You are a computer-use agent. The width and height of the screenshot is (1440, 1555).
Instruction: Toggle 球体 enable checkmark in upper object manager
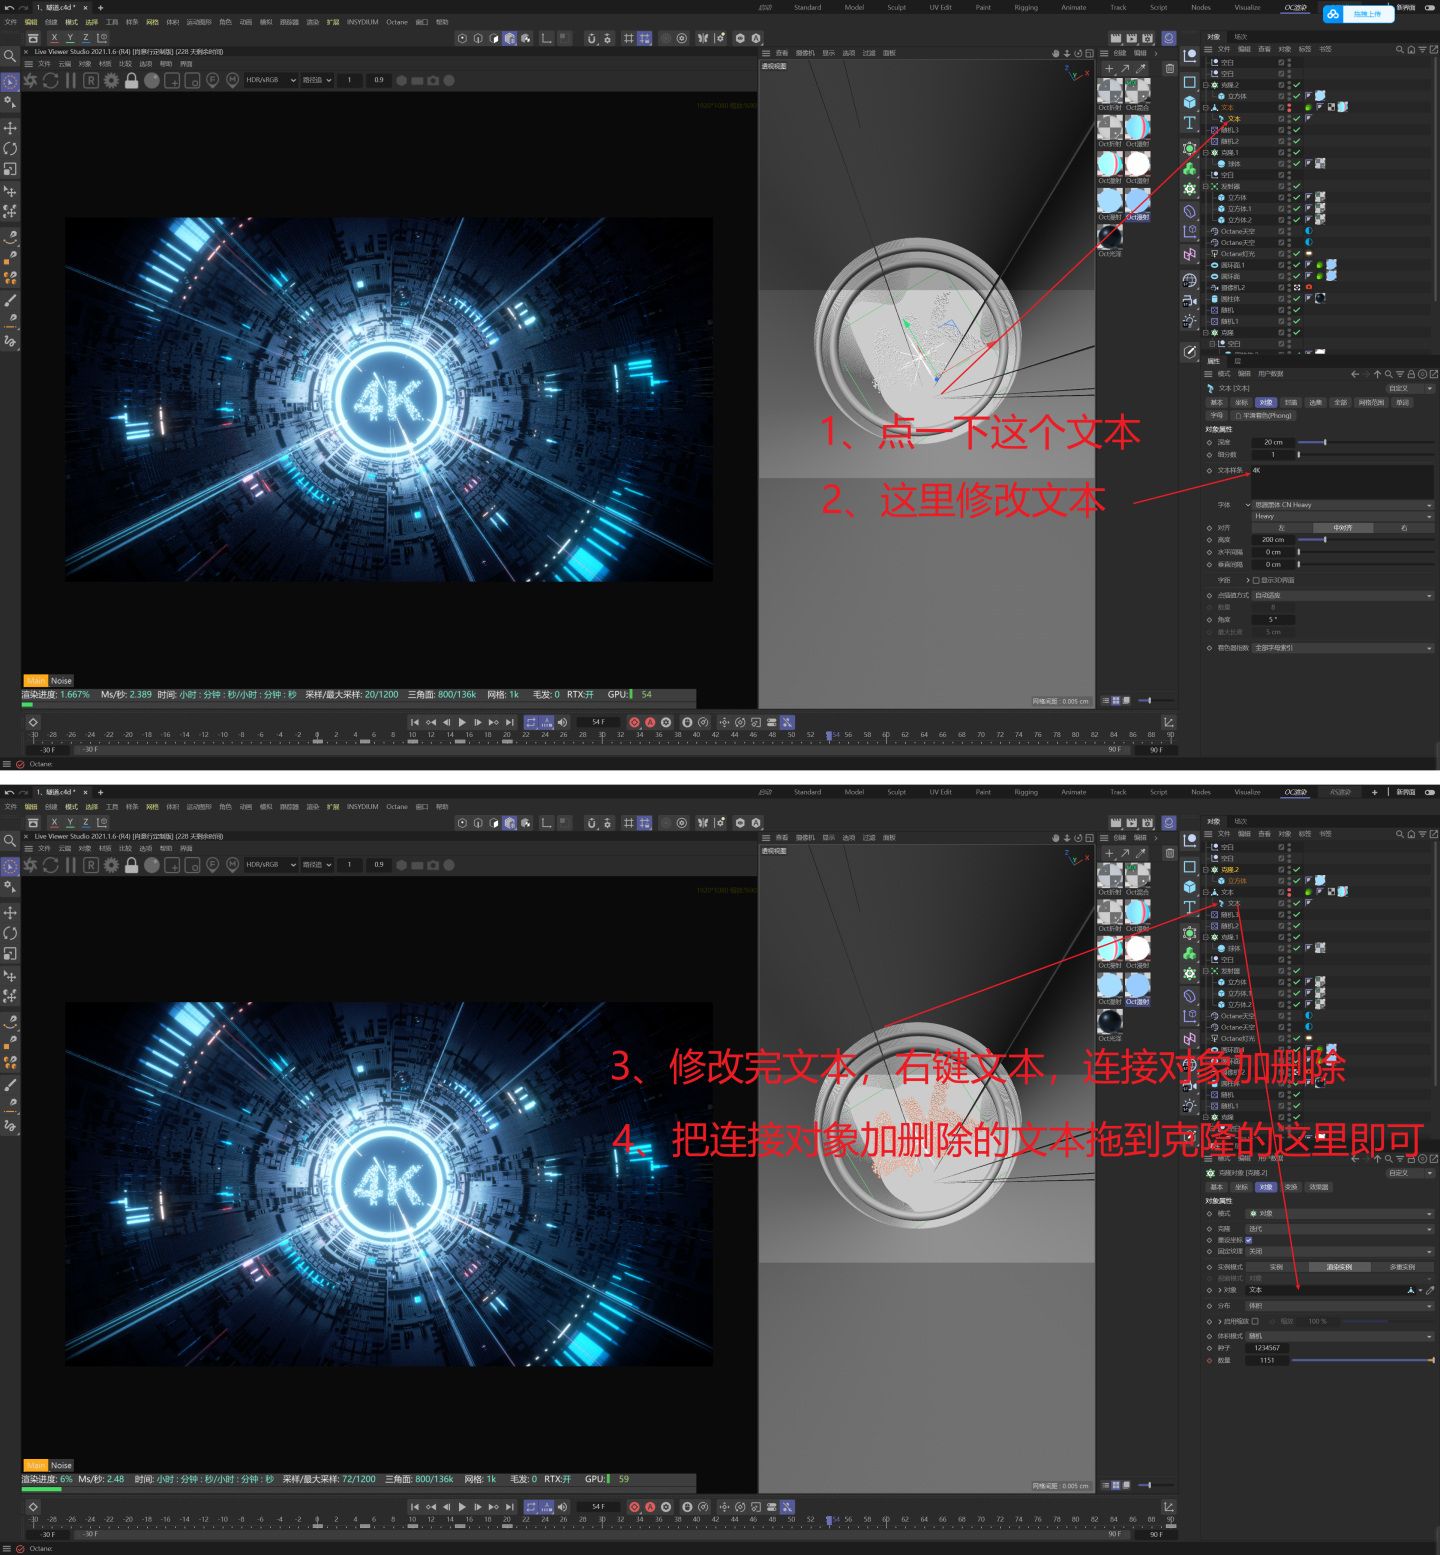(1297, 164)
